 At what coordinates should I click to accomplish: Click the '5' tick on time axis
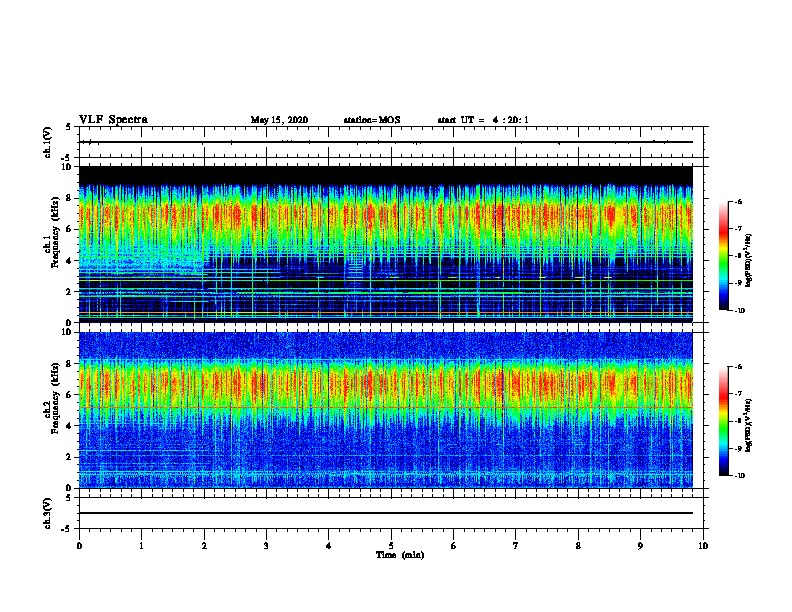tap(391, 546)
